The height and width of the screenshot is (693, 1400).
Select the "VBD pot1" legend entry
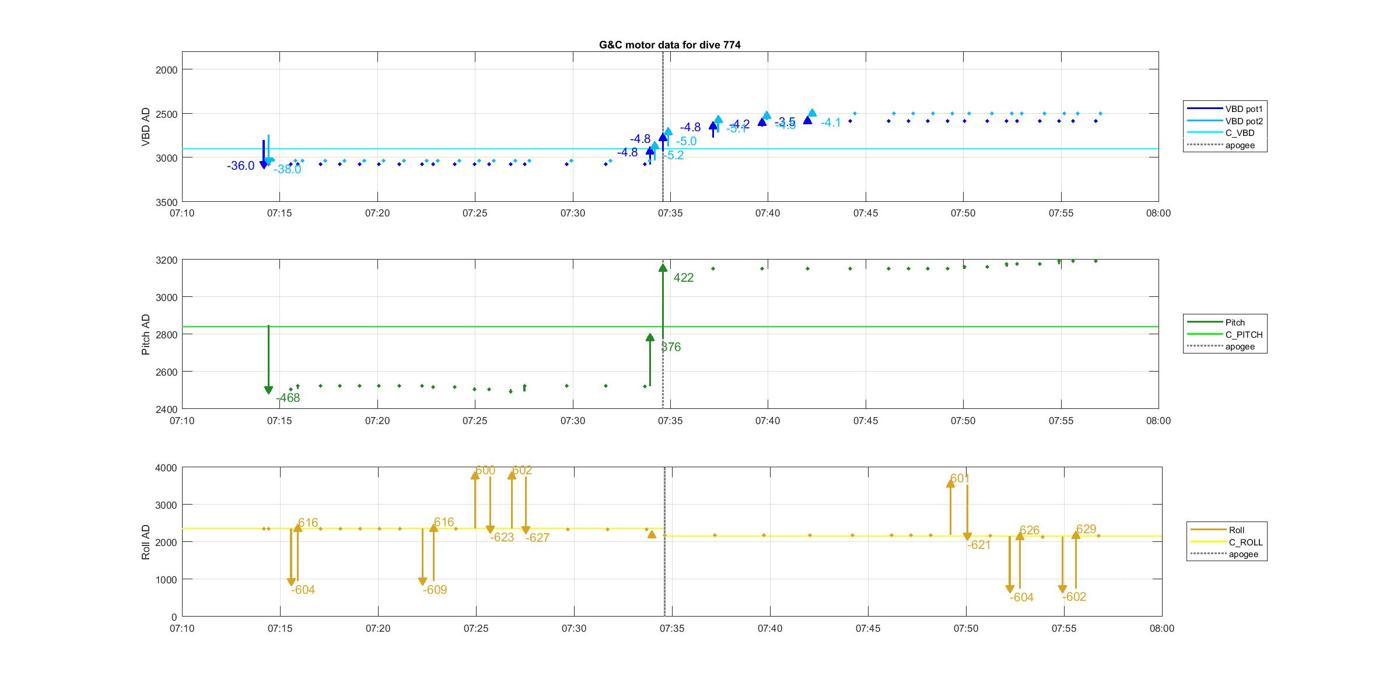point(1226,108)
